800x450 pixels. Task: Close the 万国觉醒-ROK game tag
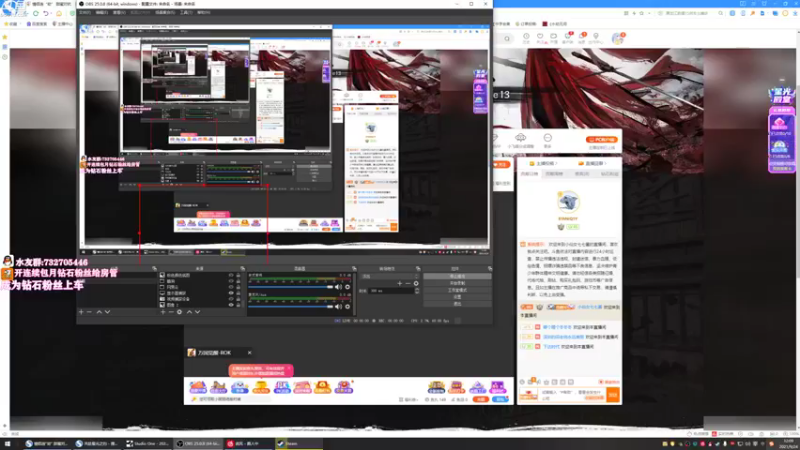coord(249,353)
